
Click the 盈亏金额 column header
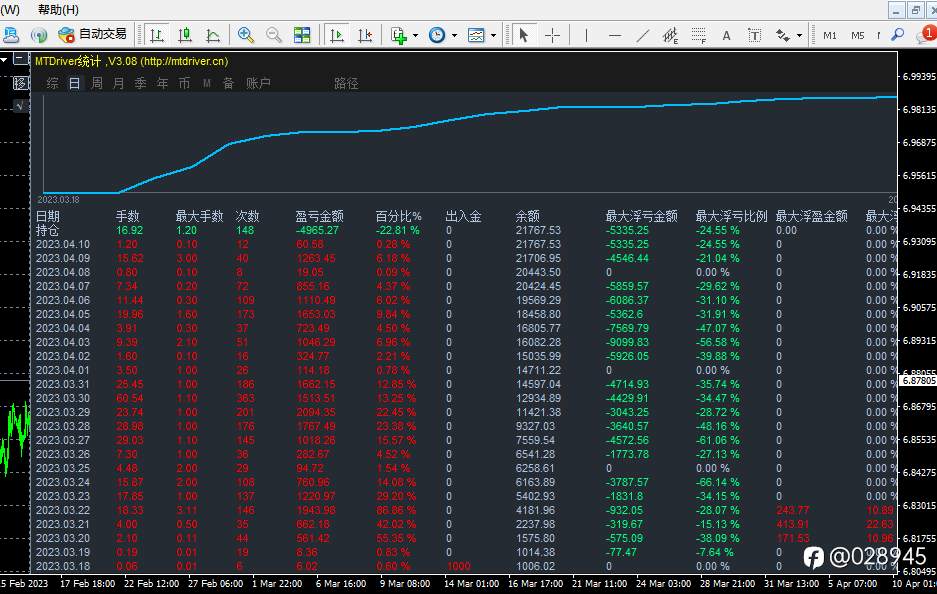coord(319,216)
